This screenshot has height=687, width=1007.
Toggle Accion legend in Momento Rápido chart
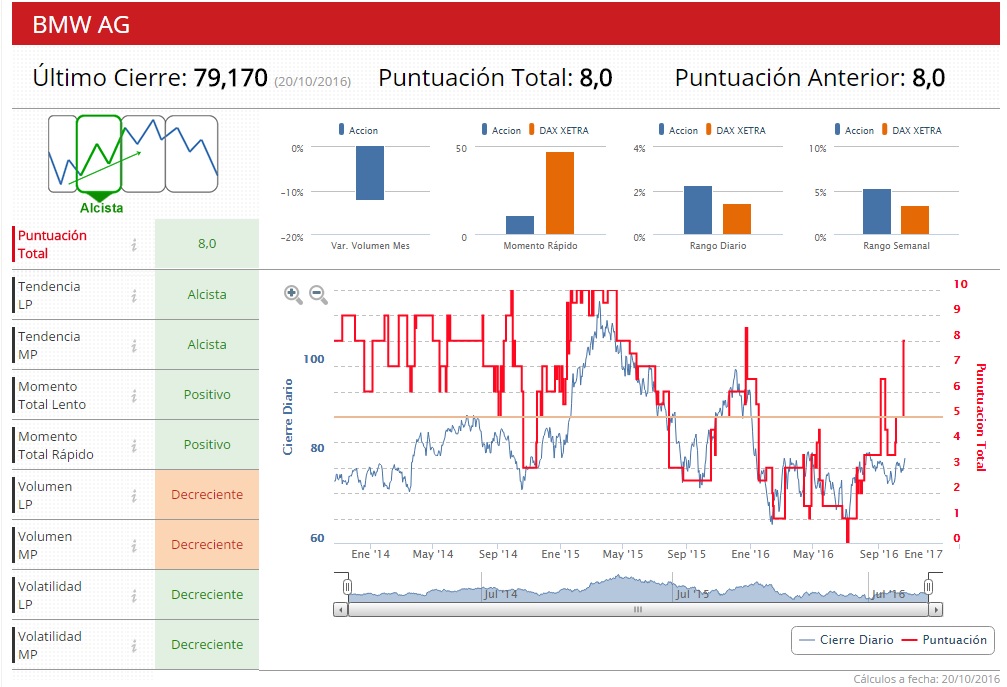point(502,130)
